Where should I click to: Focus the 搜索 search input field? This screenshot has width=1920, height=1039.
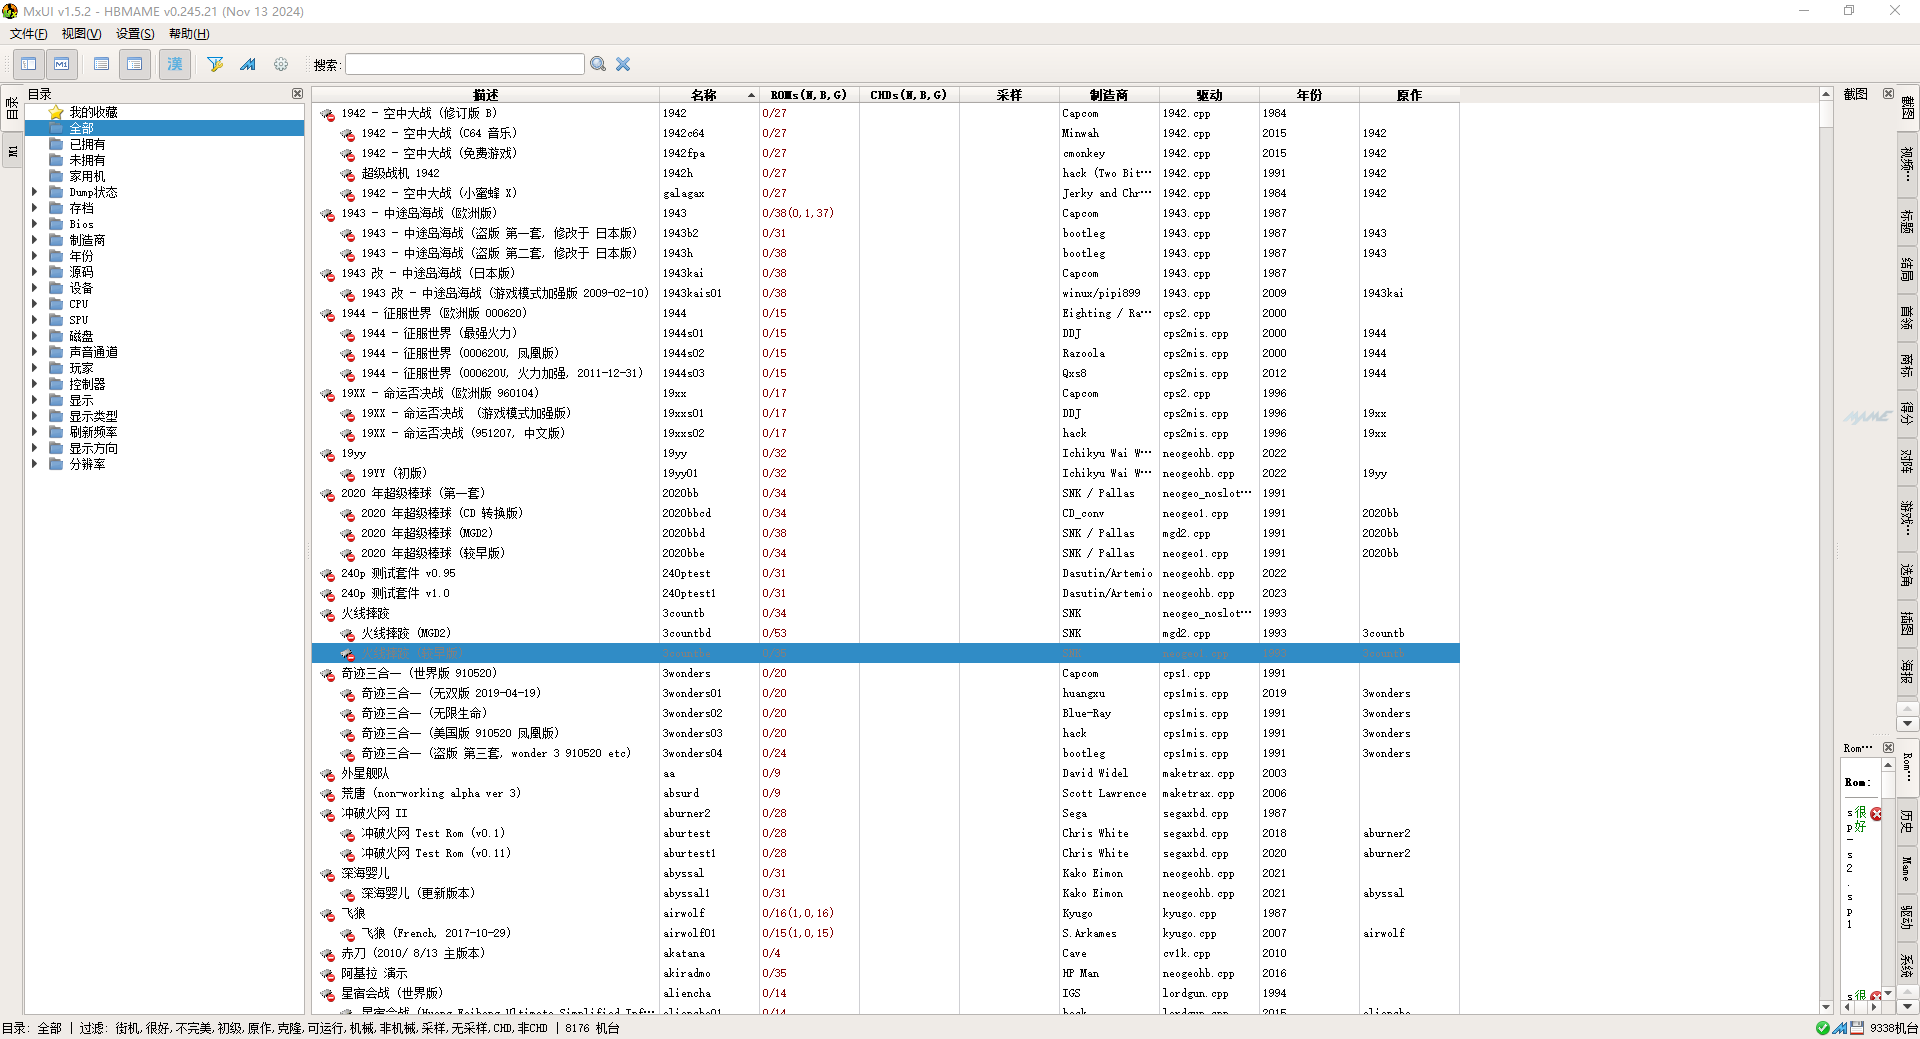pyautogui.click(x=465, y=64)
